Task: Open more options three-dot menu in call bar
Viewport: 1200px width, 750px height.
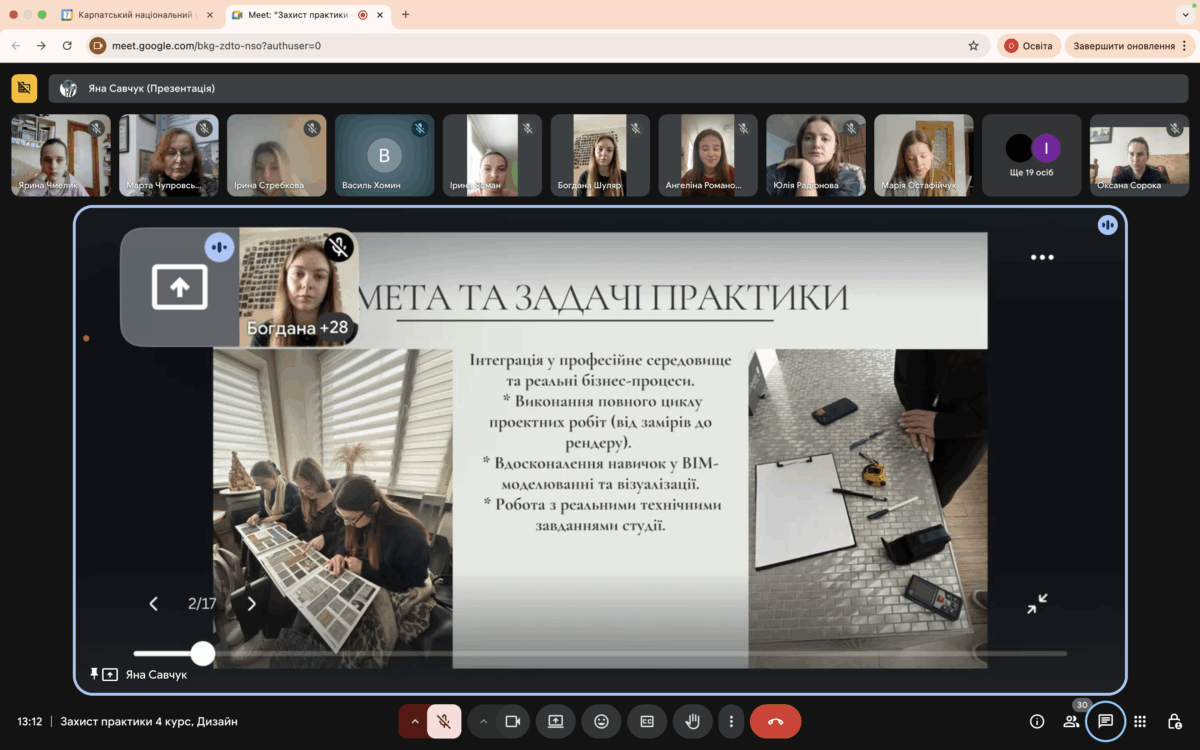Action: (x=731, y=721)
